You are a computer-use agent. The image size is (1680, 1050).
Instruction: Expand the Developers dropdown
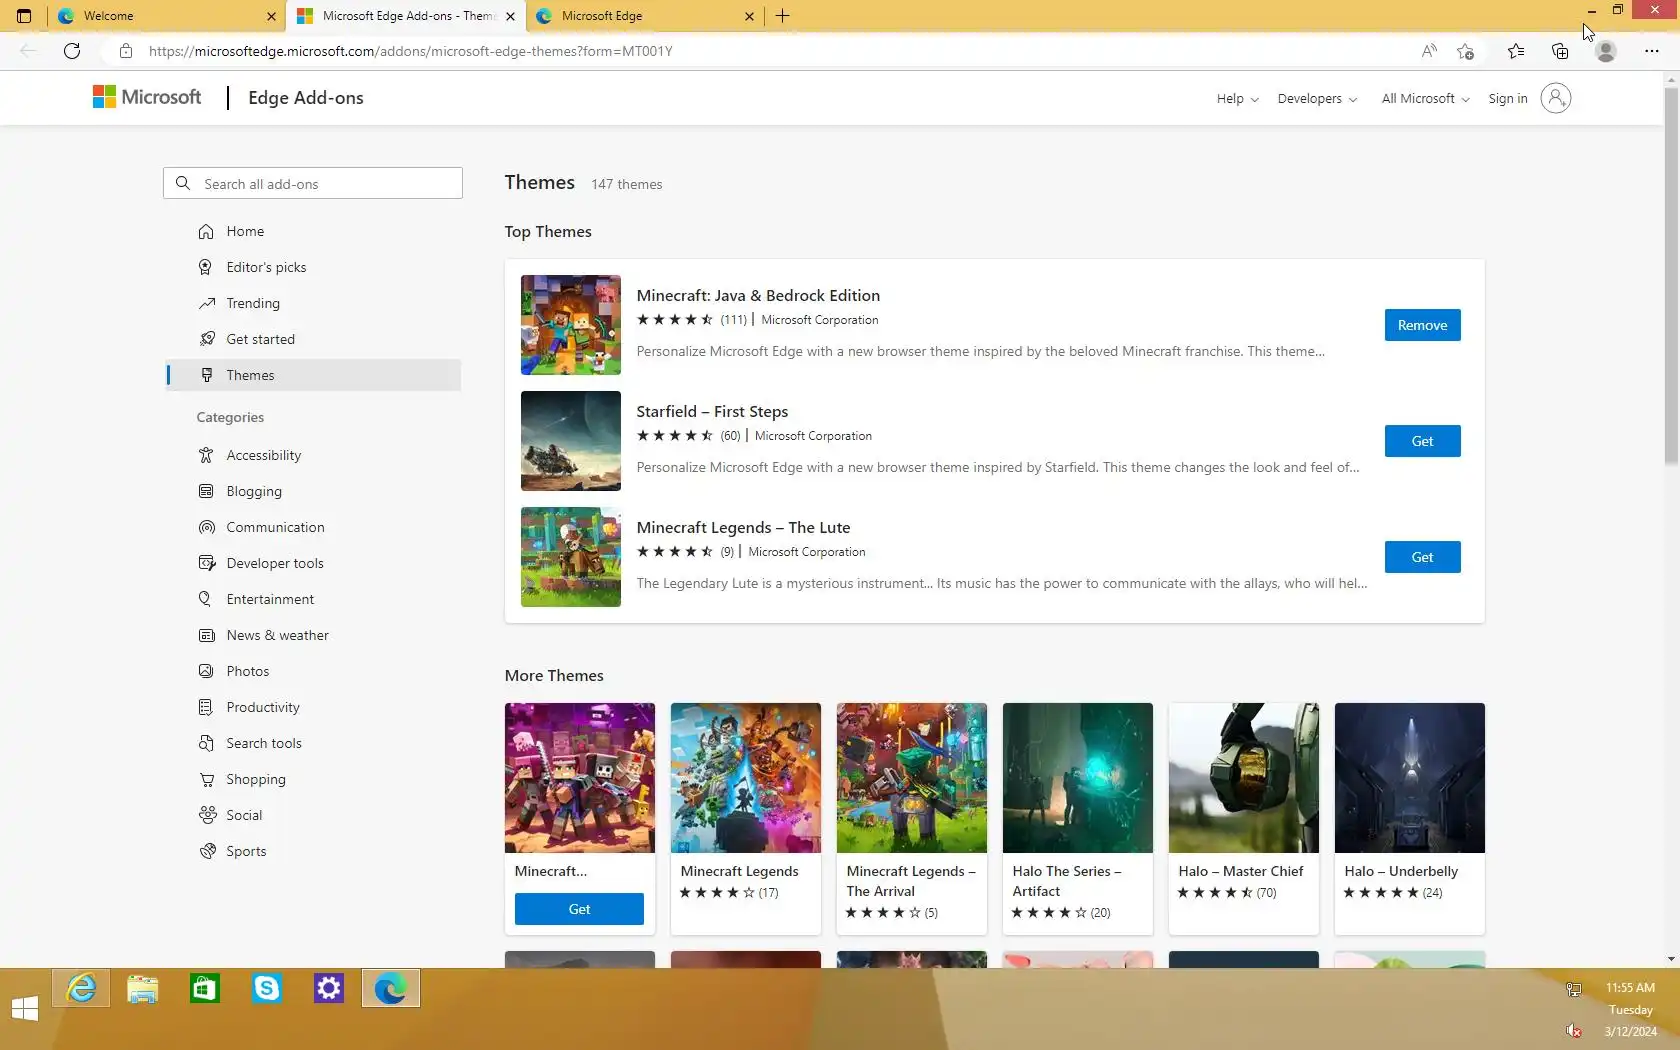[x=1317, y=98]
